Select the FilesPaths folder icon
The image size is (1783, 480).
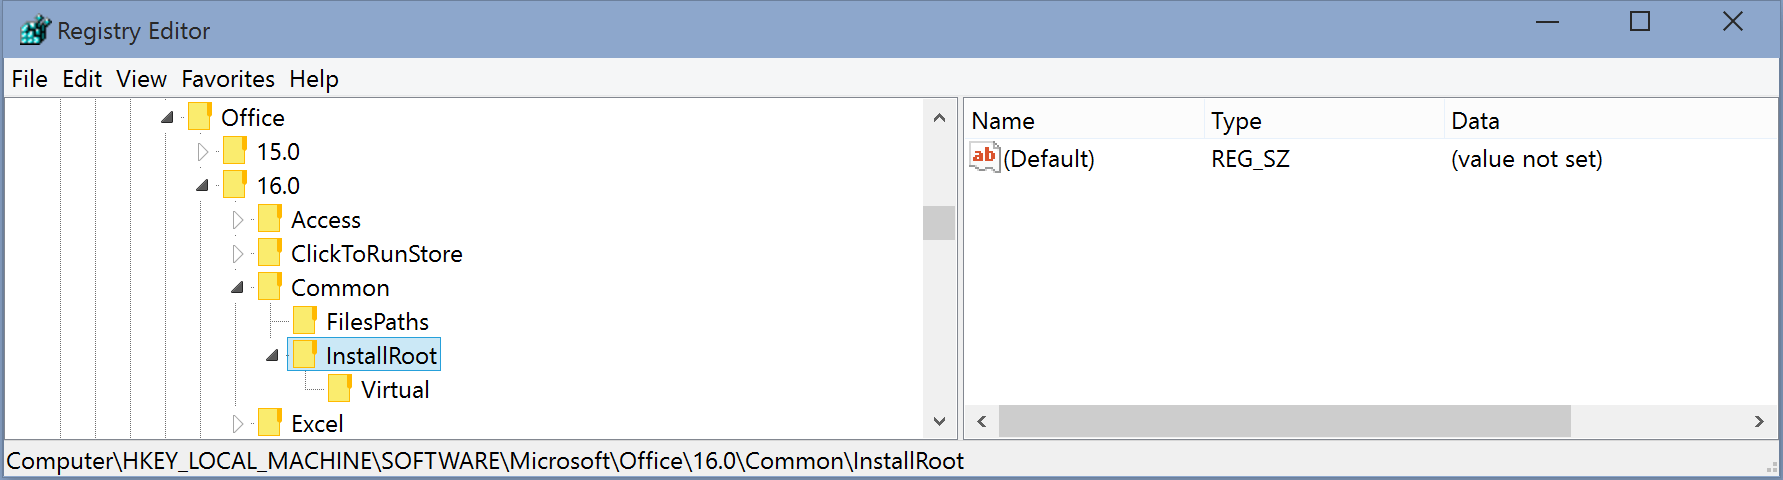[x=305, y=321]
